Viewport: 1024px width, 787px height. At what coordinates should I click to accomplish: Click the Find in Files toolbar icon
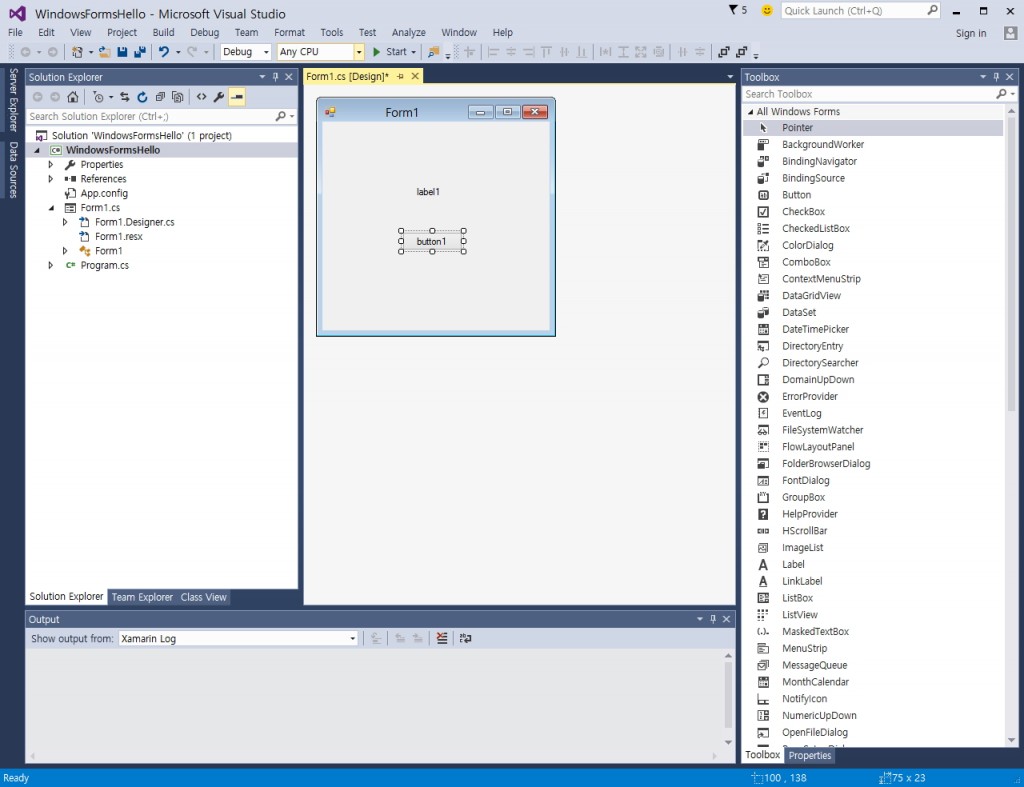pyautogui.click(x=433, y=52)
